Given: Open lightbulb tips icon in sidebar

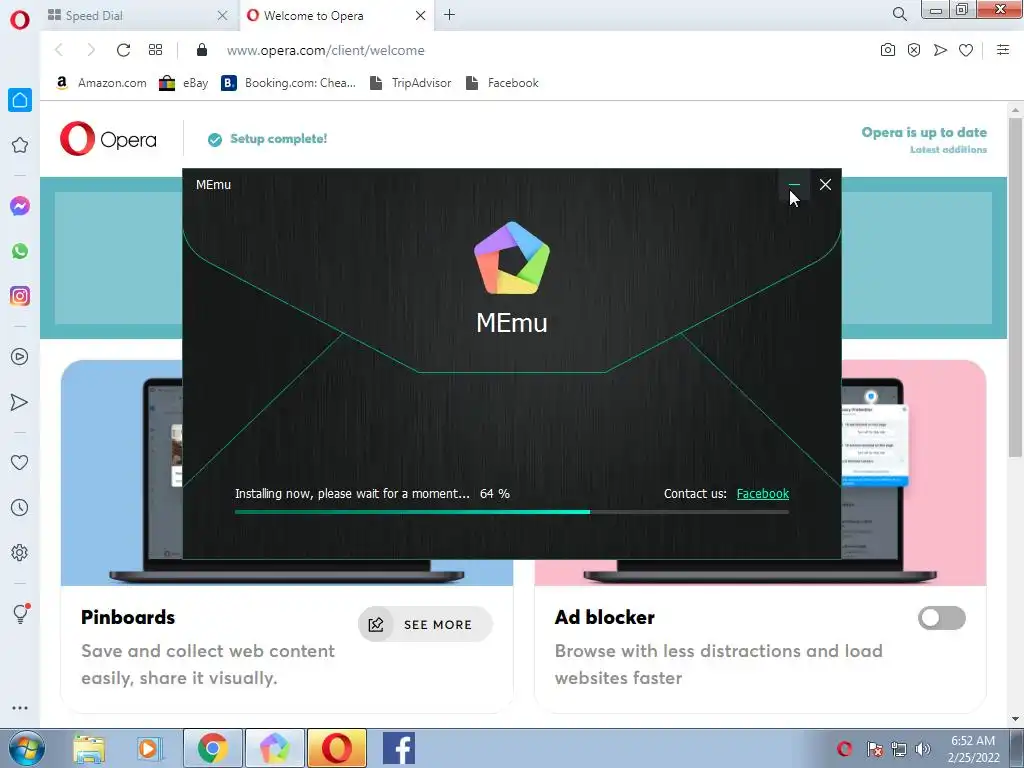Looking at the screenshot, I should pos(20,613).
